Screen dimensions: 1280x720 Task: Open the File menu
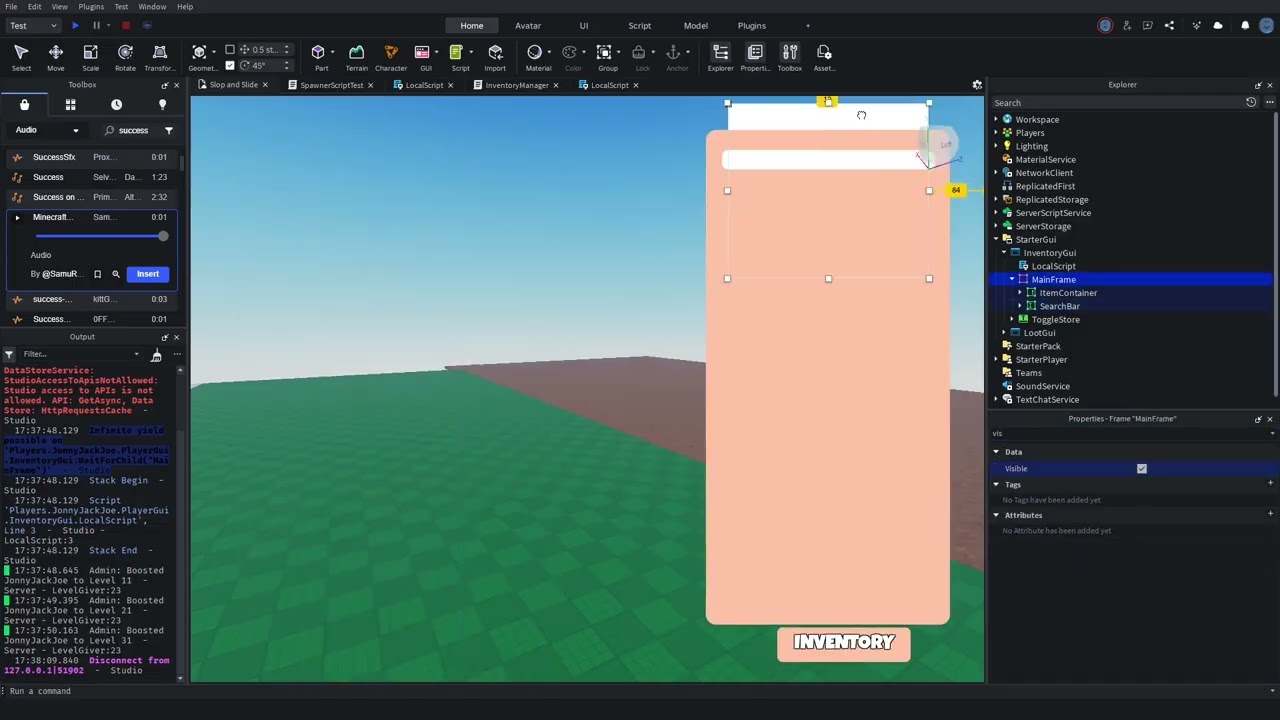10,7
